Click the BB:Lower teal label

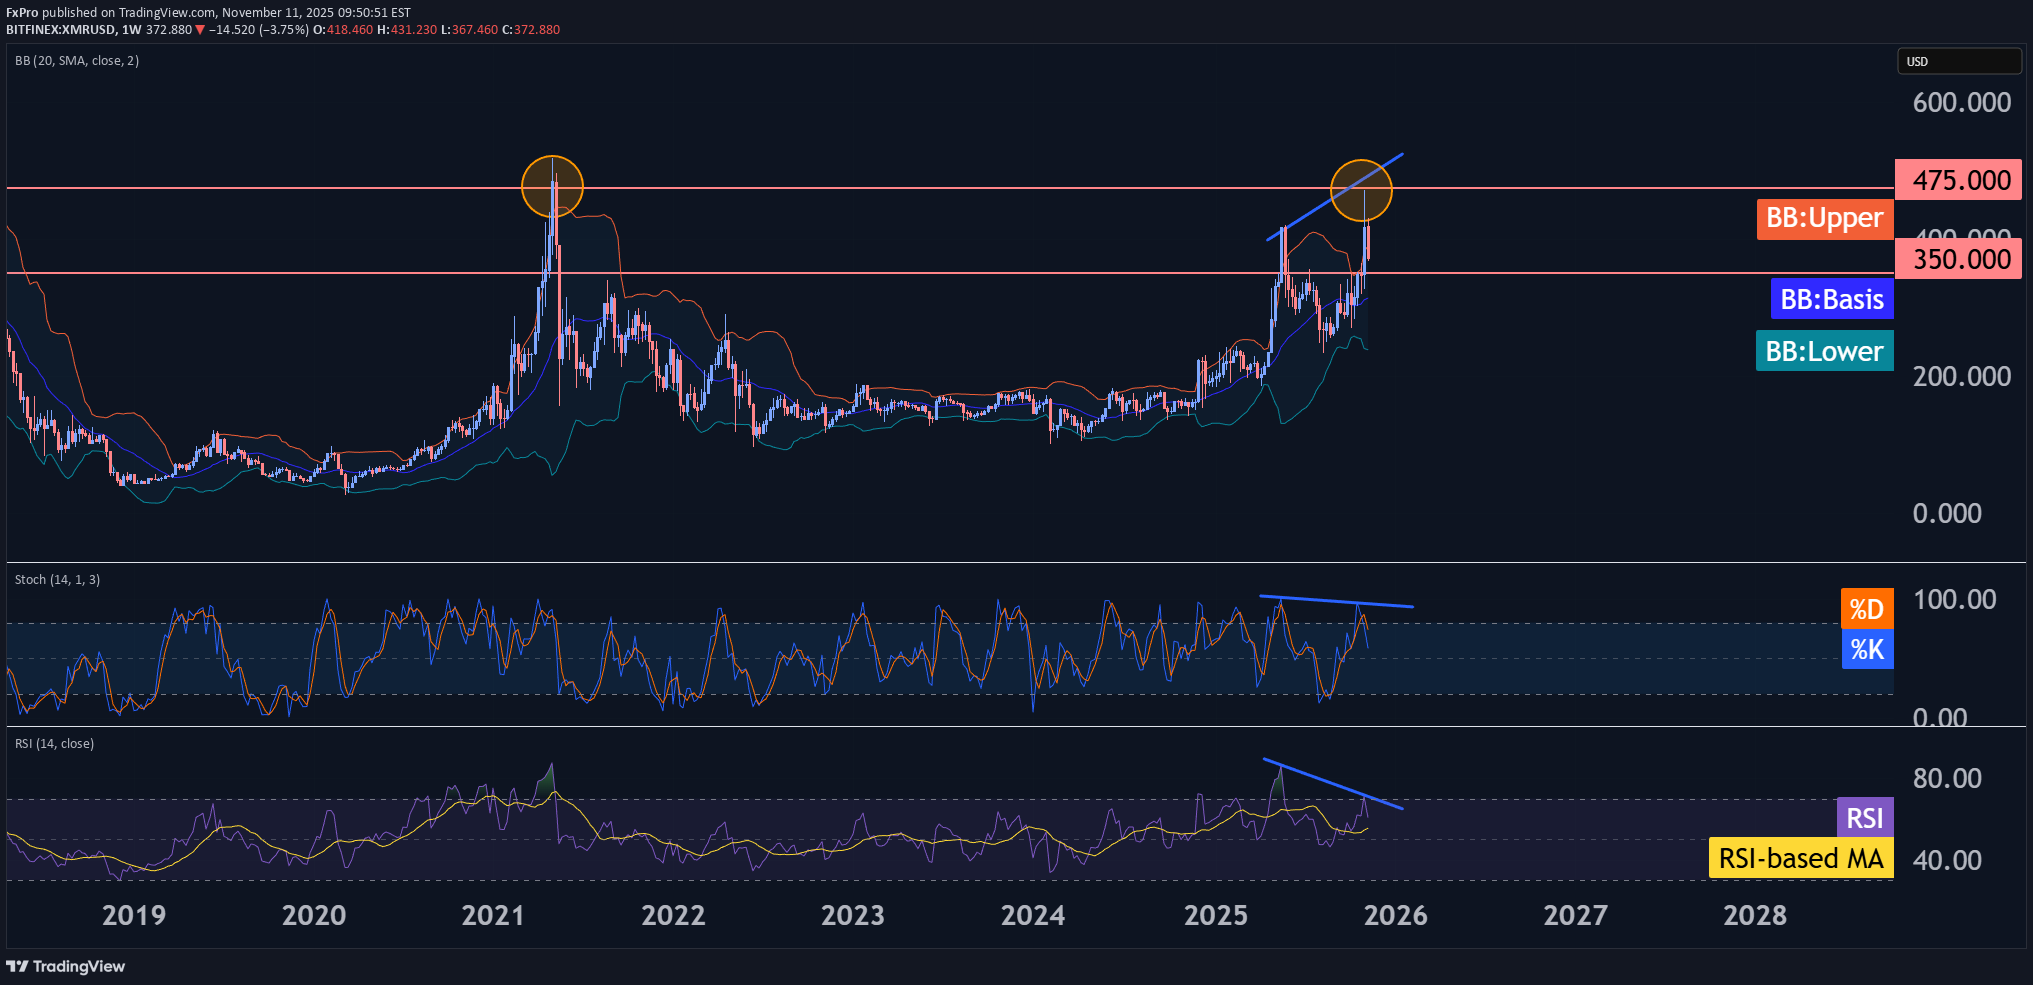[1824, 352]
